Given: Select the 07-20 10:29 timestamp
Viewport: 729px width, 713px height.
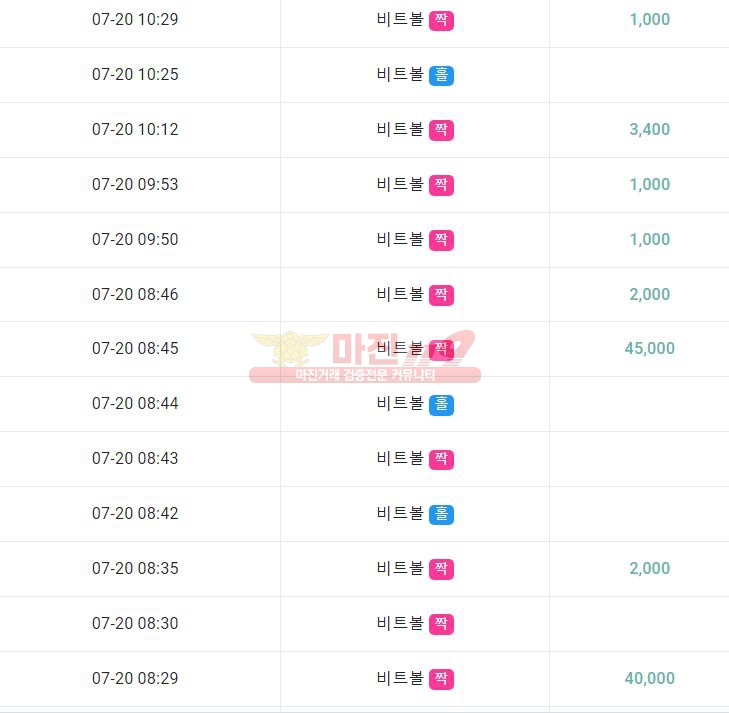Looking at the screenshot, I should click(135, 19).
